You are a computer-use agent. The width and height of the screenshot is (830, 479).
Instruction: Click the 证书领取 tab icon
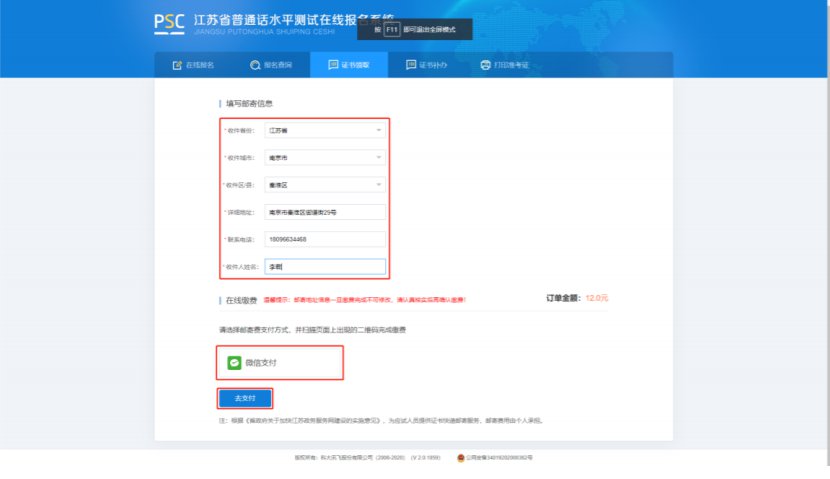coord(333,65)
